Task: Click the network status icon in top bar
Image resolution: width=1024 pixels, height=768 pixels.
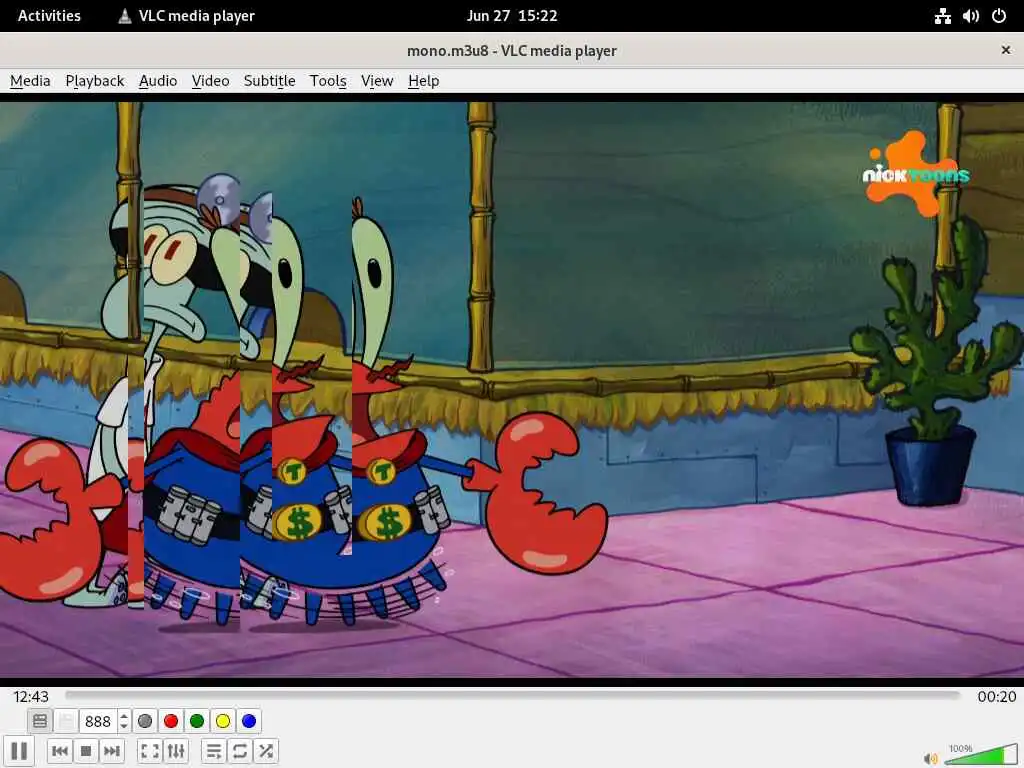Action: [x=942, y=16]
